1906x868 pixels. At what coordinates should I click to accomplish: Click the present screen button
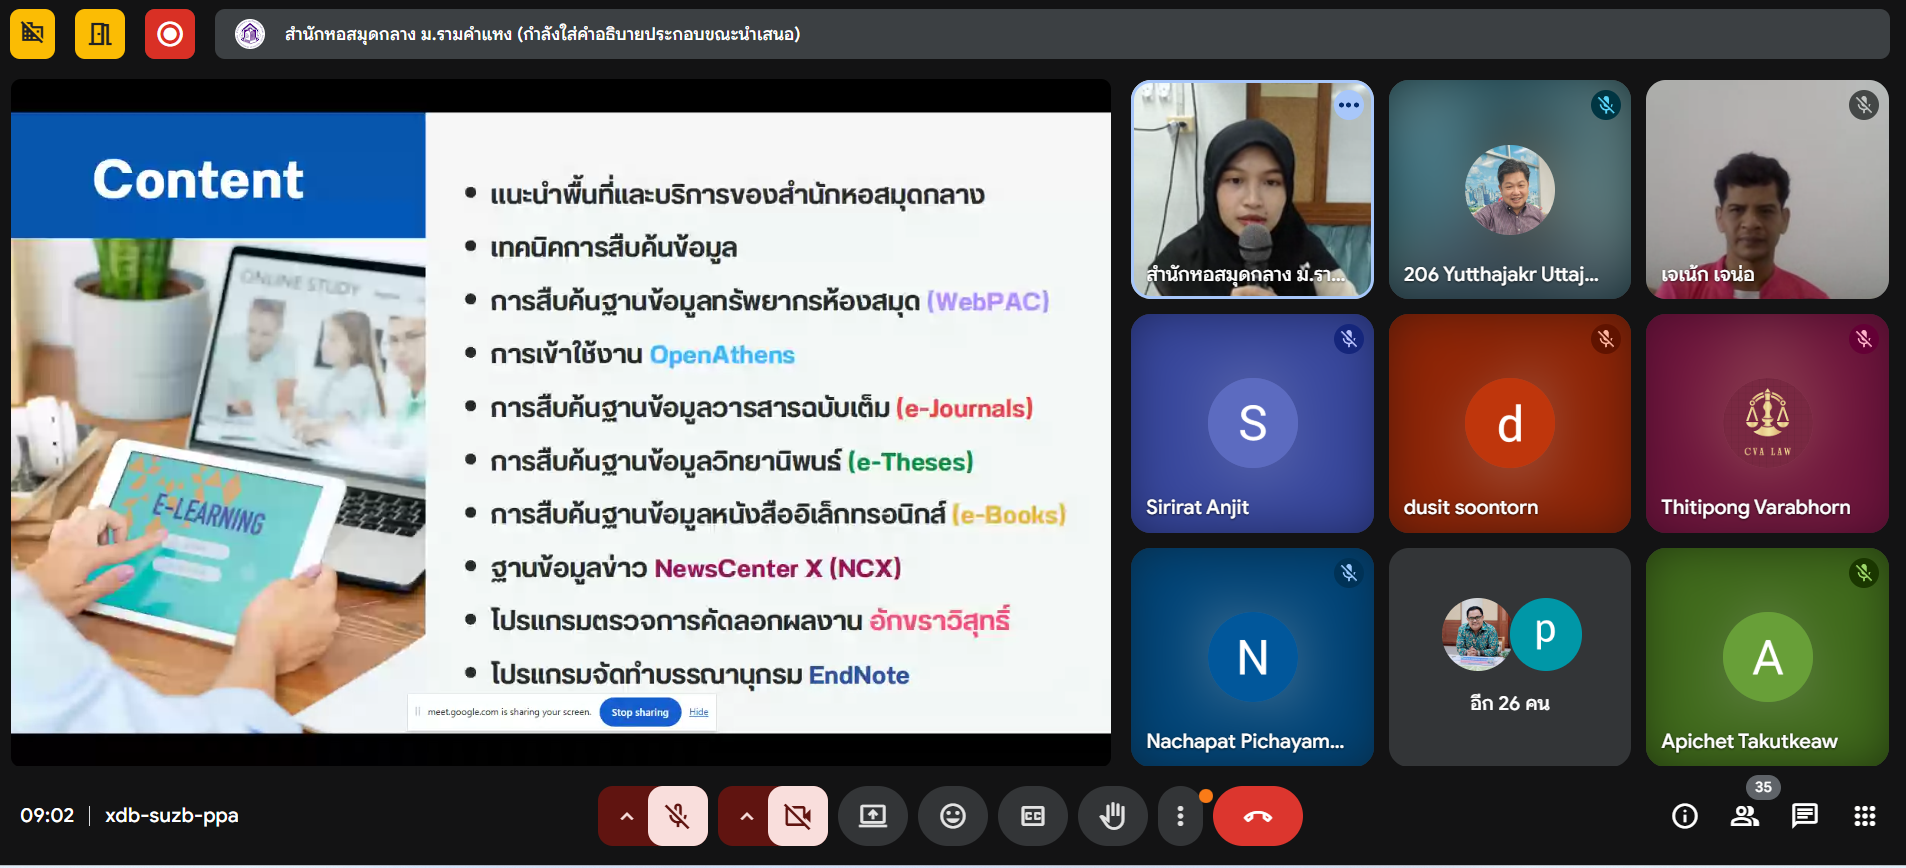tap(873, 816)
